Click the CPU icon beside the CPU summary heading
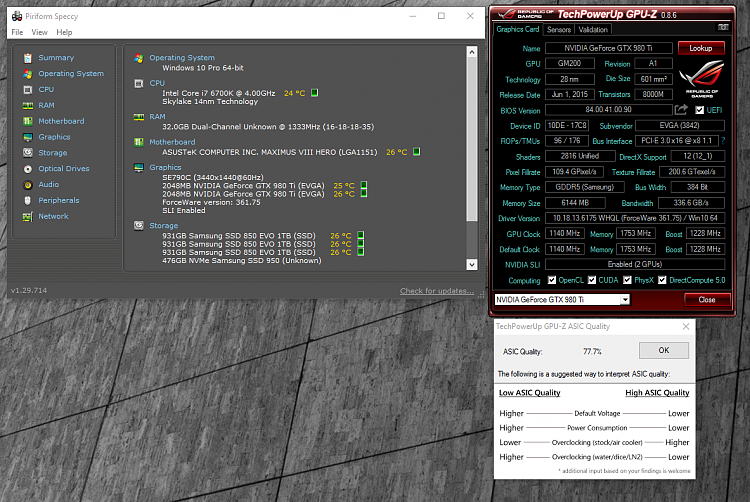Viewport: 750px width, 502px height. [139, 84]
